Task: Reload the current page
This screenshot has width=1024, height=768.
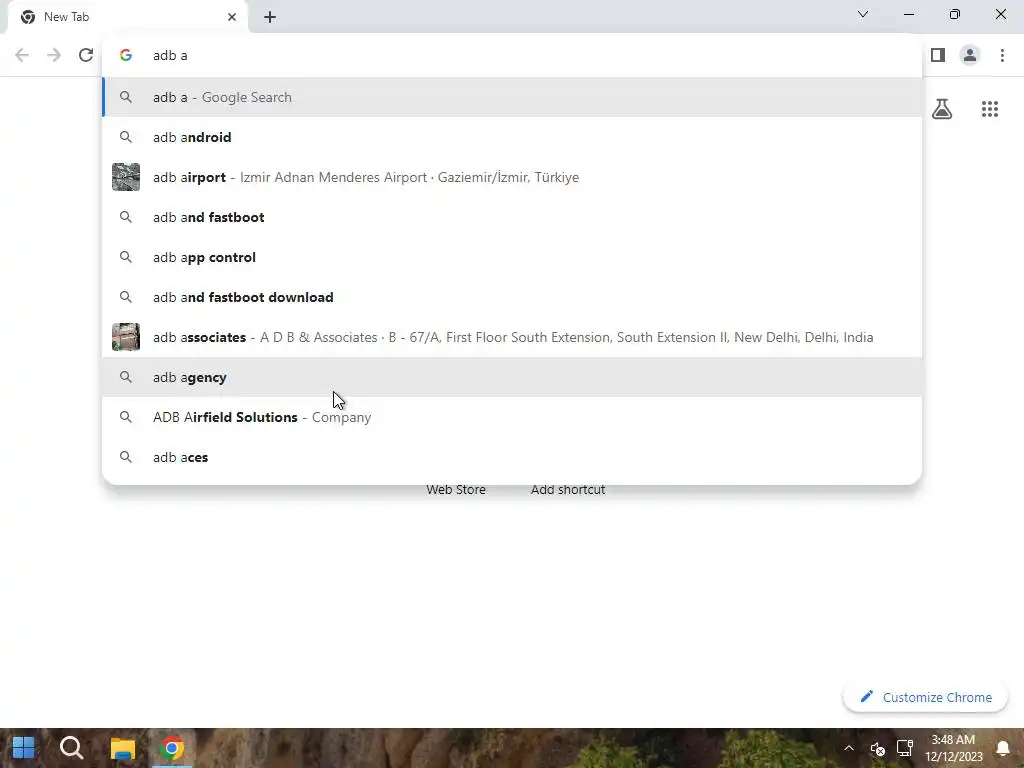Action: pyautogui.click(x=86, y=55)
